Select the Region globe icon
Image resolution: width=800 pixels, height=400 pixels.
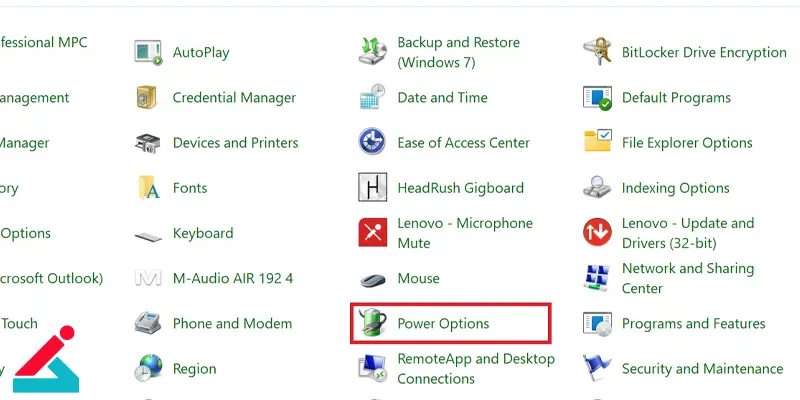[148, 368]
